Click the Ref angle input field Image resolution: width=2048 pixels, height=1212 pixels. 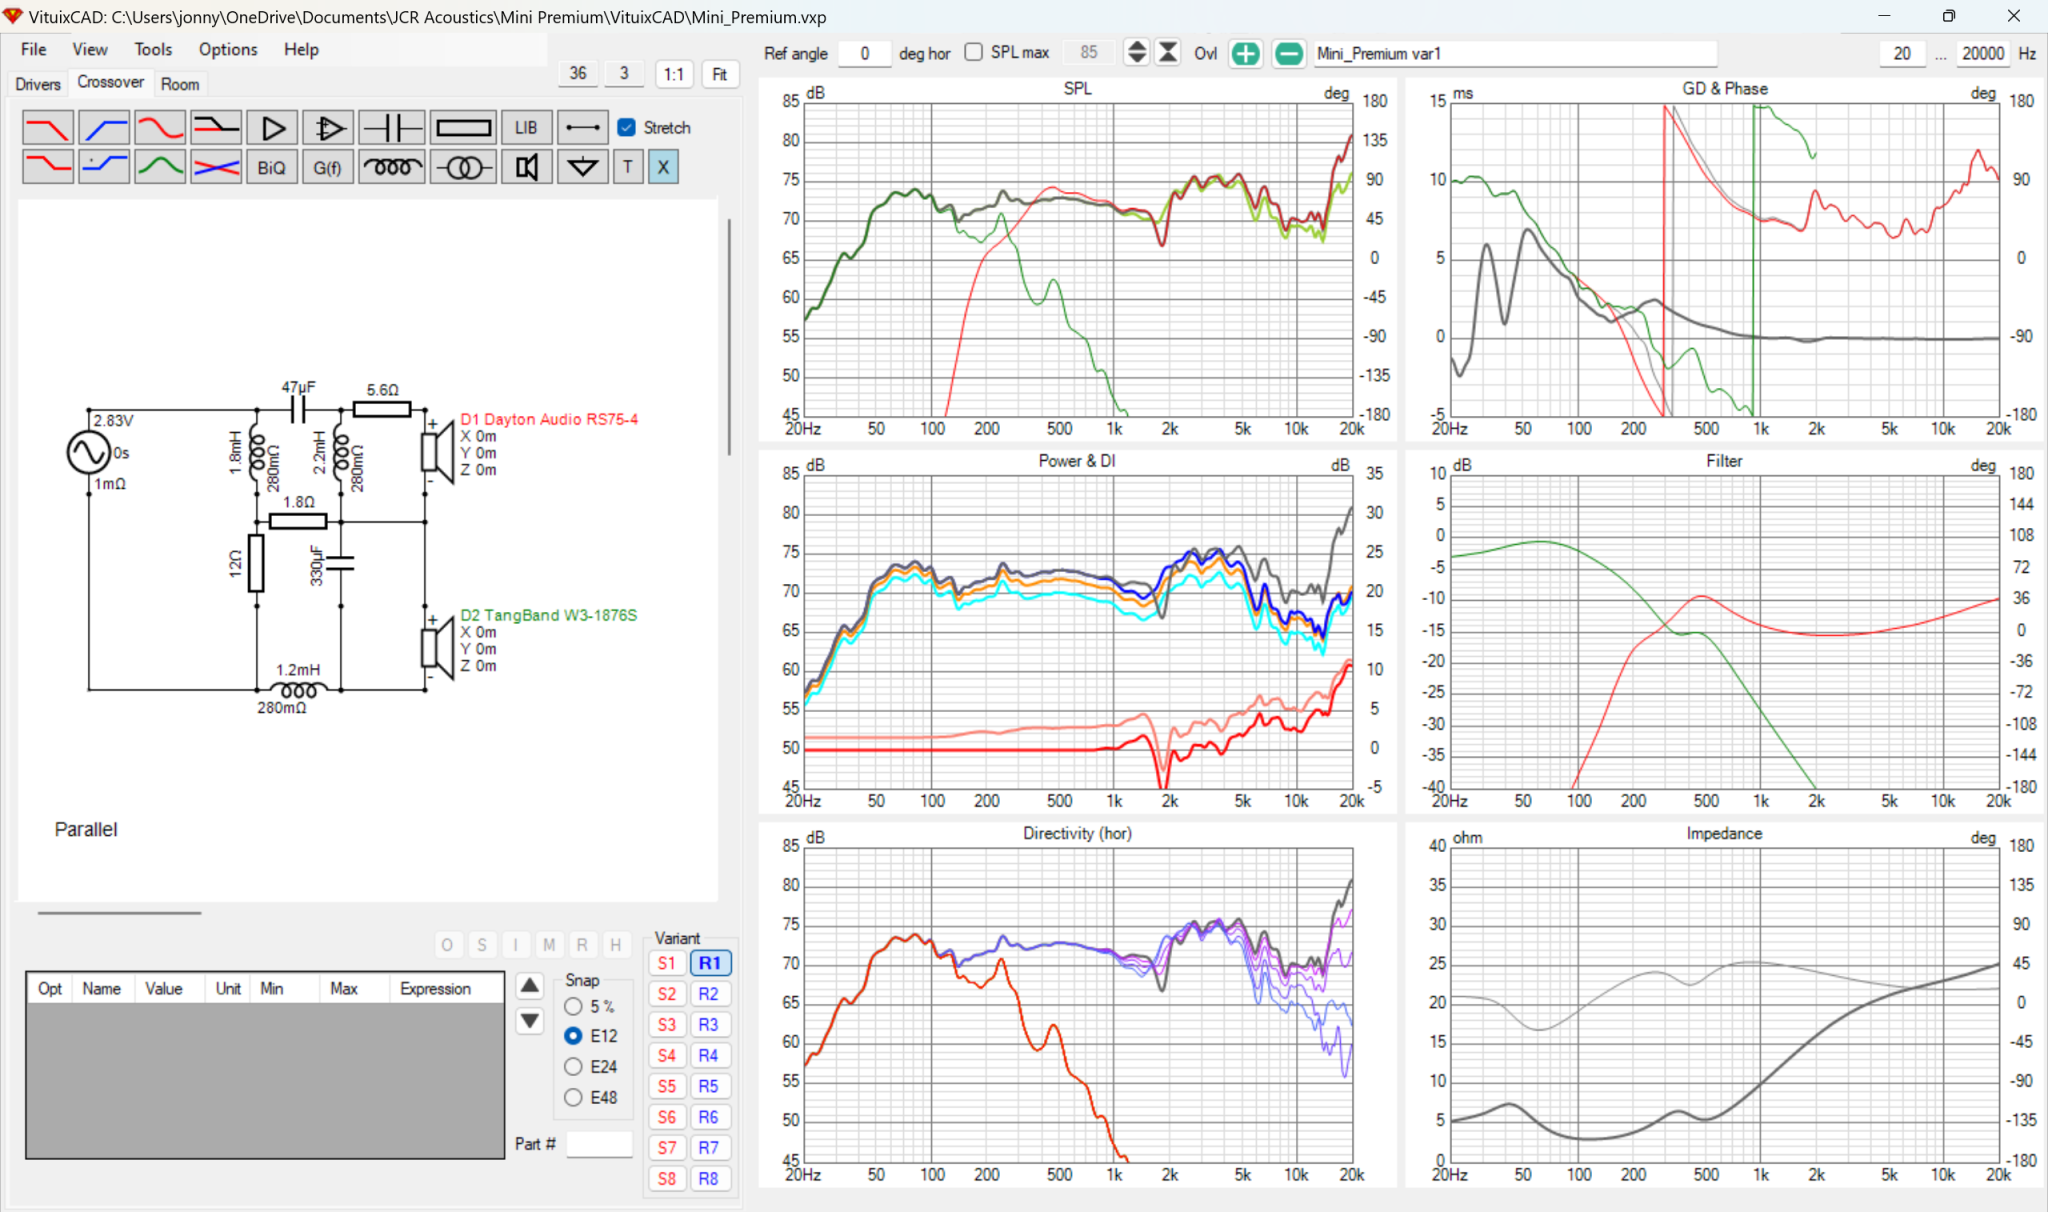click(x=864, y=53)
